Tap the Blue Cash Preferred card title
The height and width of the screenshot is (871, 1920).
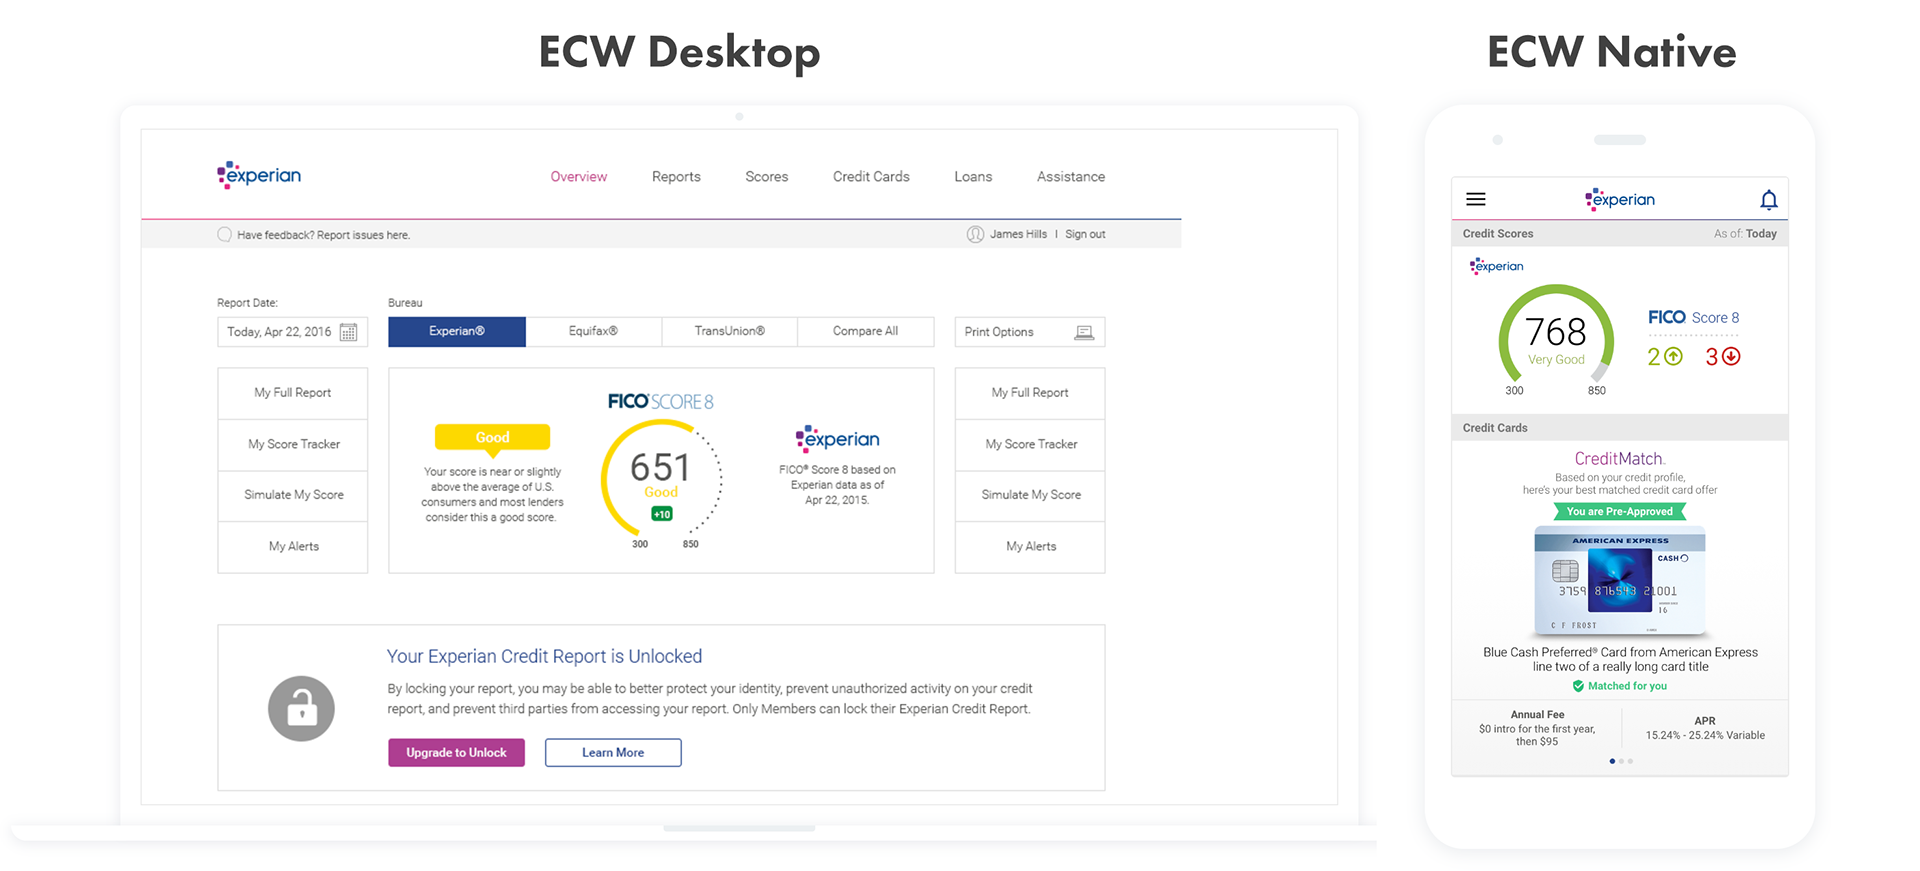1620,659
